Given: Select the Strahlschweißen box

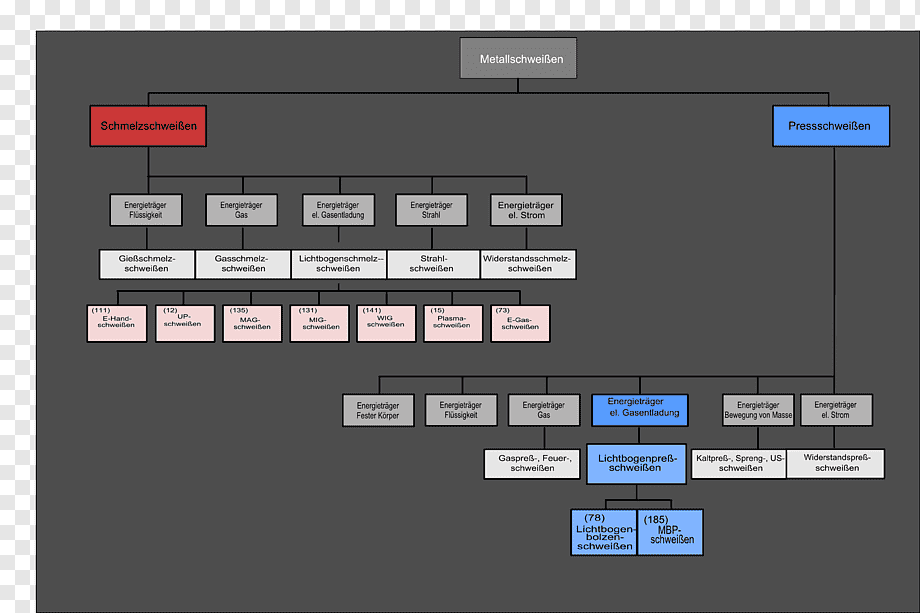Looking at the screenshot, I should [x=433, y=264].
